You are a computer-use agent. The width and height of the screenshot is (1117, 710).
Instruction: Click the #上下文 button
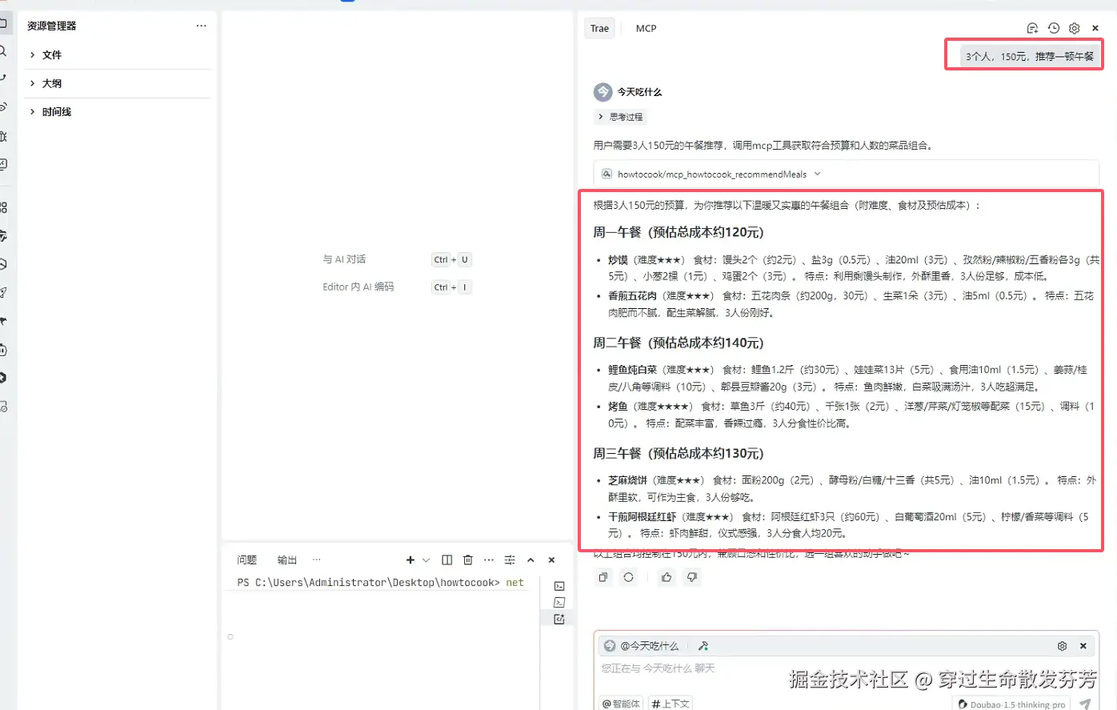coord(670,704)
